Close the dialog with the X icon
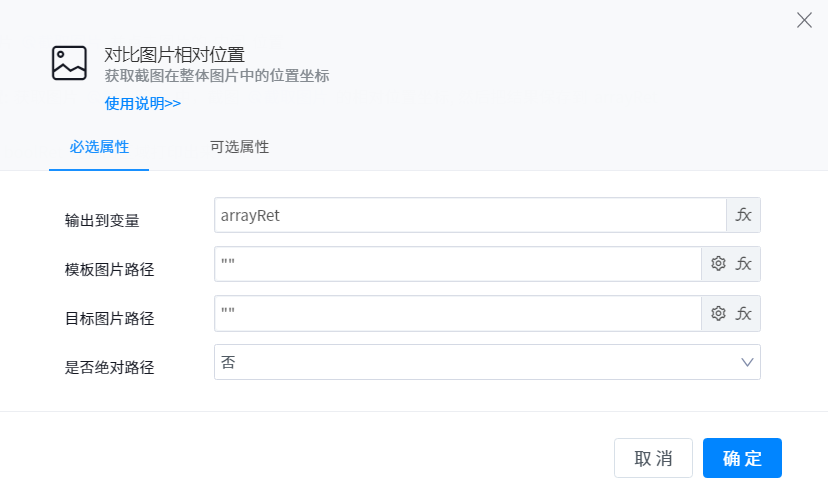 (804, 20)
